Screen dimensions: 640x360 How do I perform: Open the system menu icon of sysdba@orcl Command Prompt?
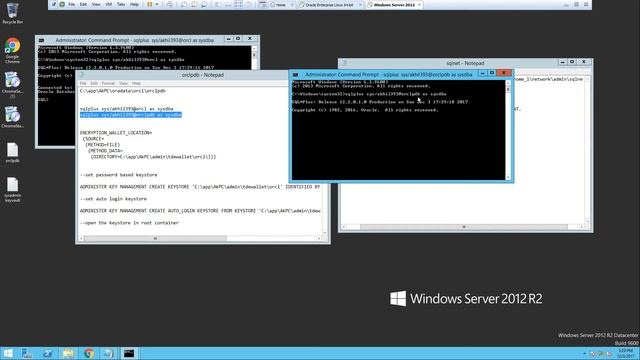click(41, 40)
